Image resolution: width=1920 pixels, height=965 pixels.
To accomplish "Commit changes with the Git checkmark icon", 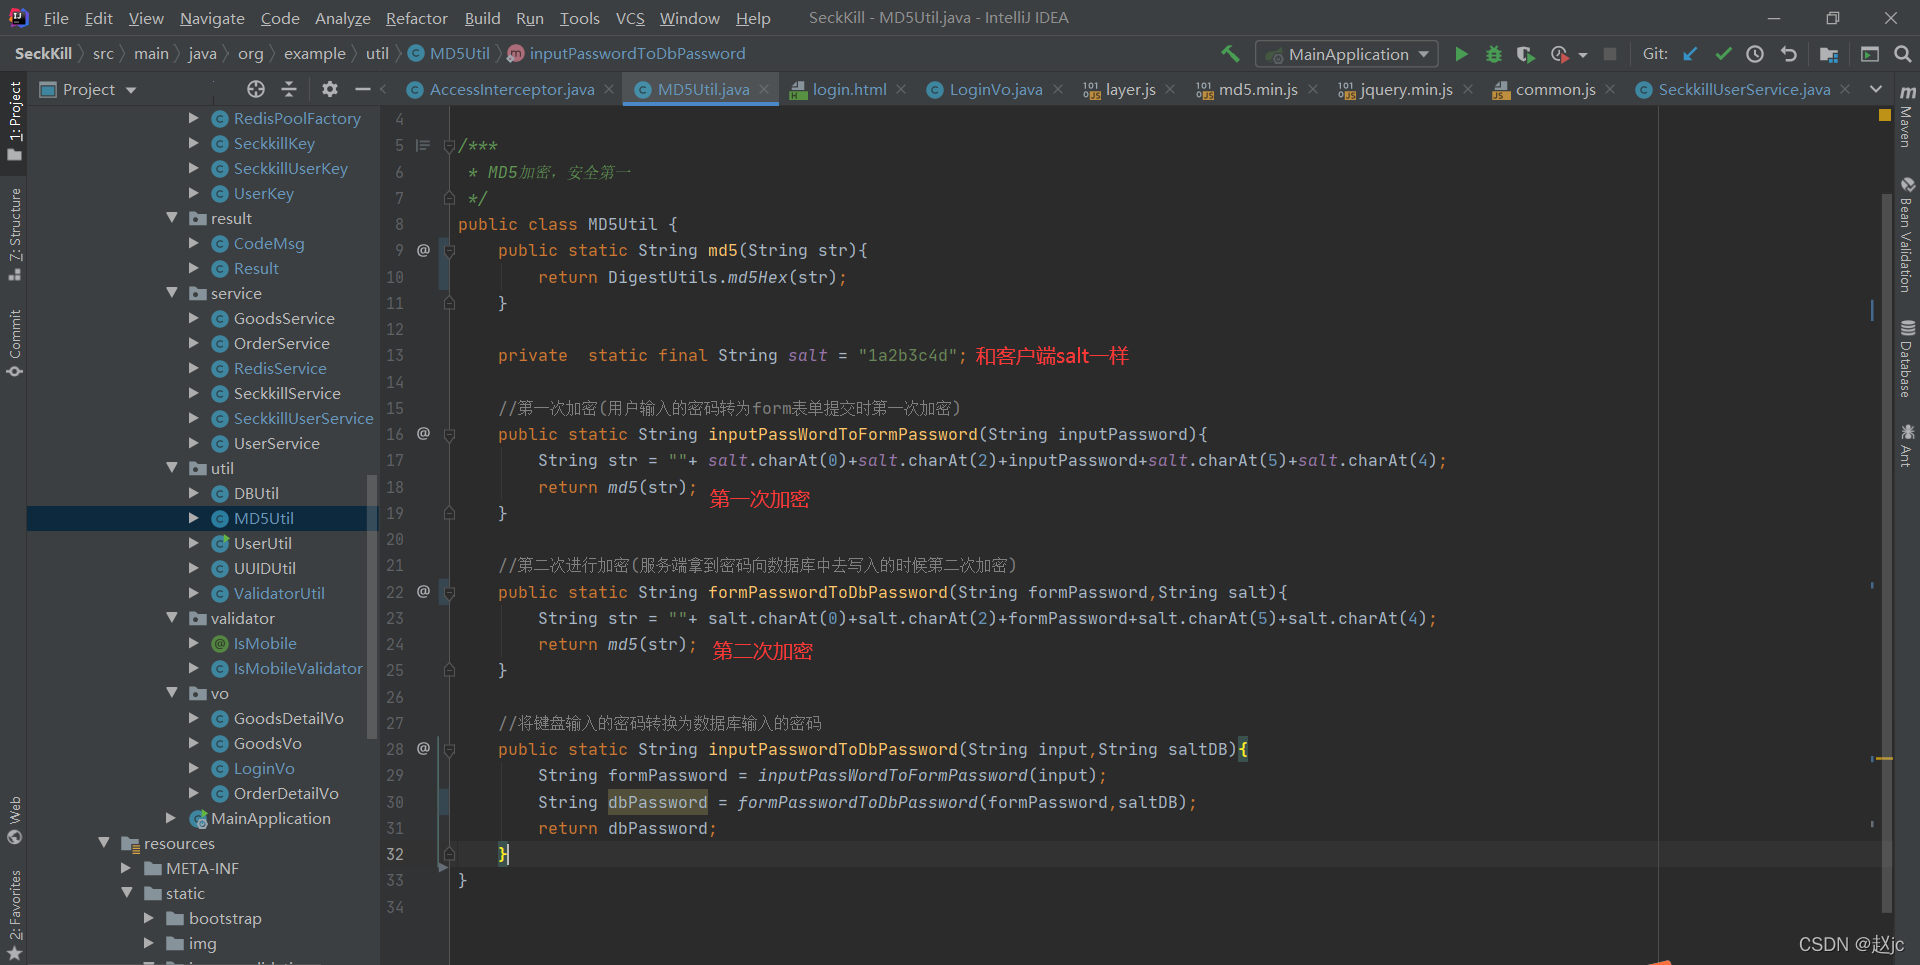I will click(1723, 54).
